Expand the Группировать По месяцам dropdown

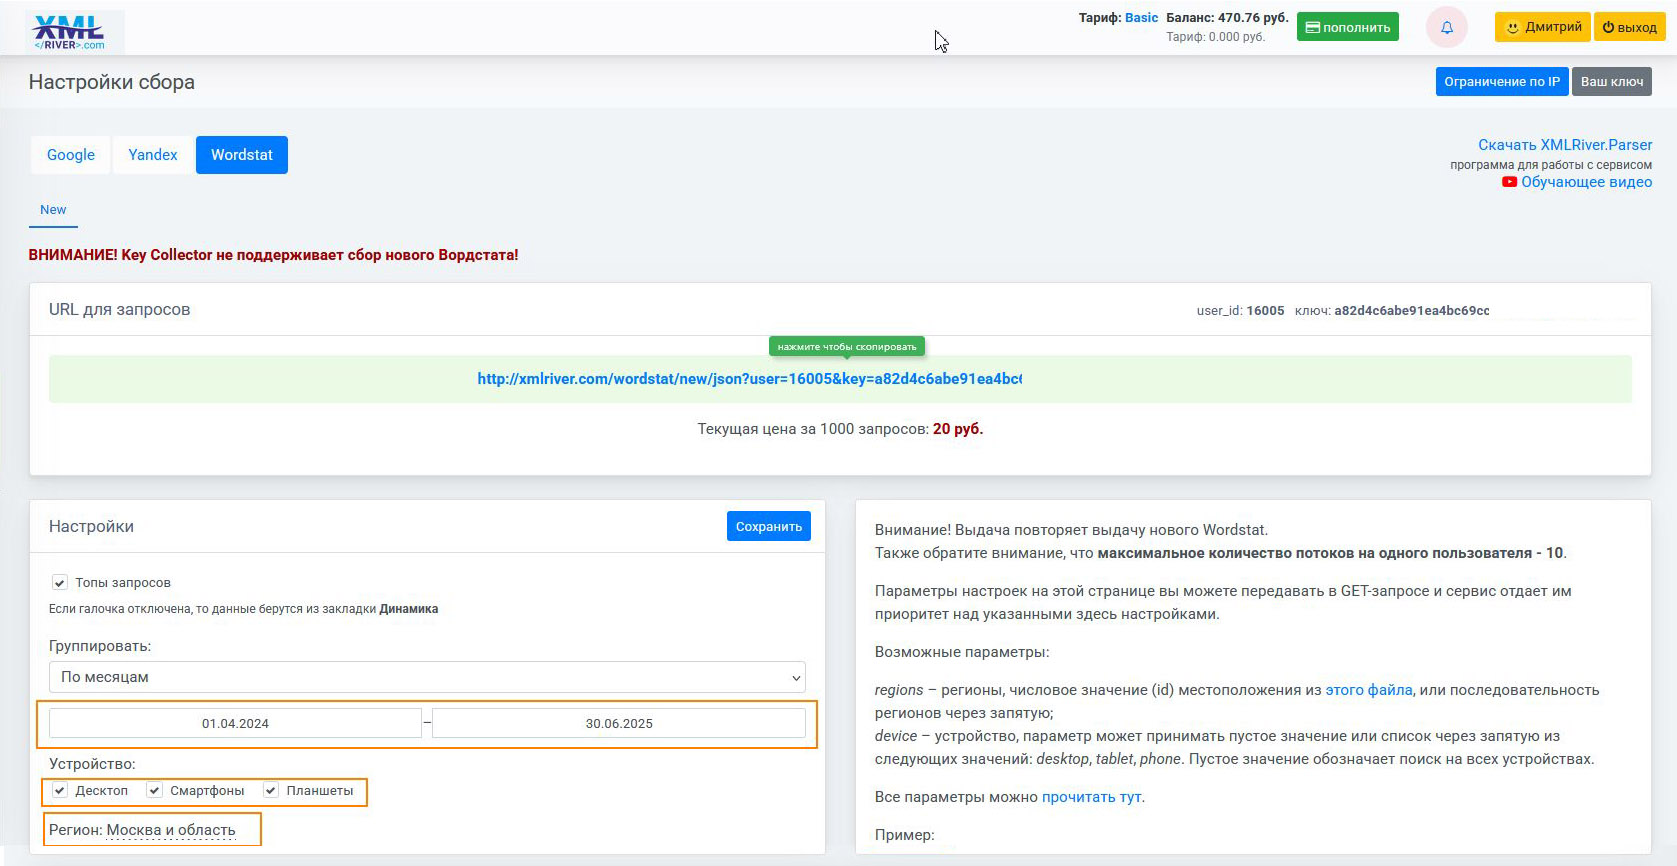pyautogui.click(x=427, y=677)
